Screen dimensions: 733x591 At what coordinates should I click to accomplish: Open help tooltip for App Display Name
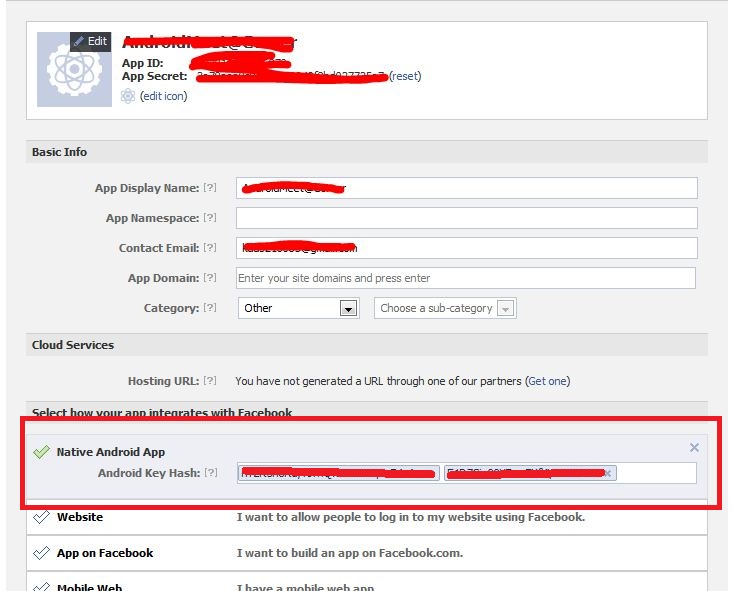point(210,187)
